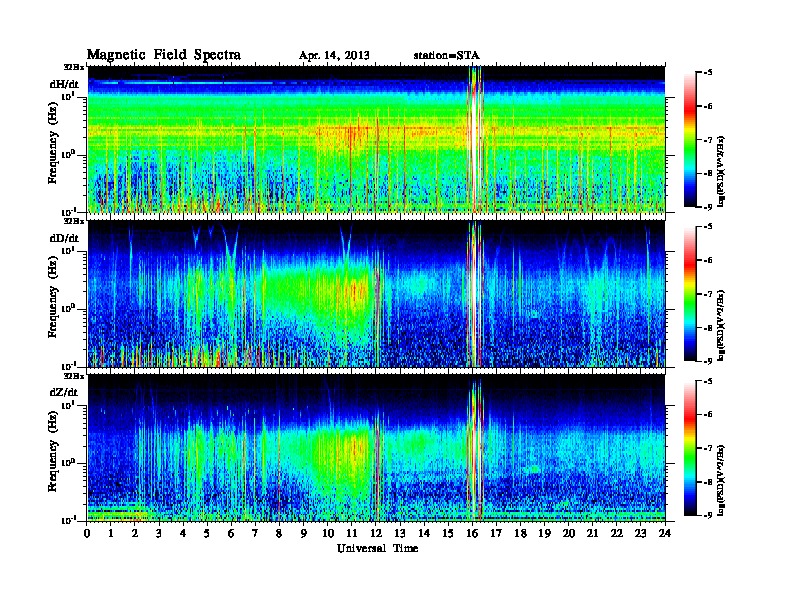Click hour 14 on the Universal Time axis
The height and width of the screenshot is (612, 792).
tap(424, 533)
